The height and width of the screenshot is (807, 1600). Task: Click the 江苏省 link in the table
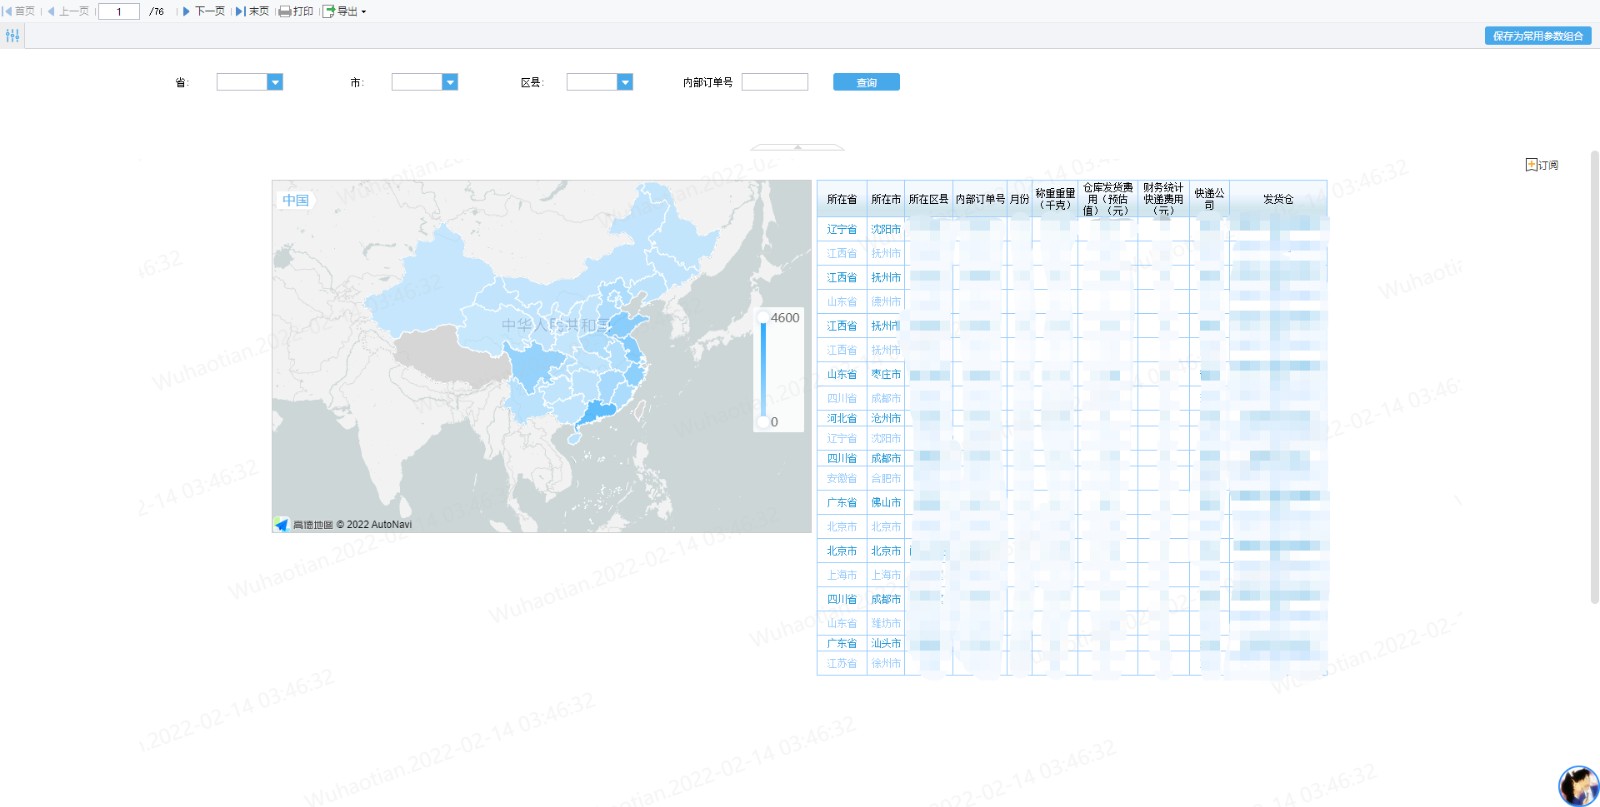click(842, 663)
